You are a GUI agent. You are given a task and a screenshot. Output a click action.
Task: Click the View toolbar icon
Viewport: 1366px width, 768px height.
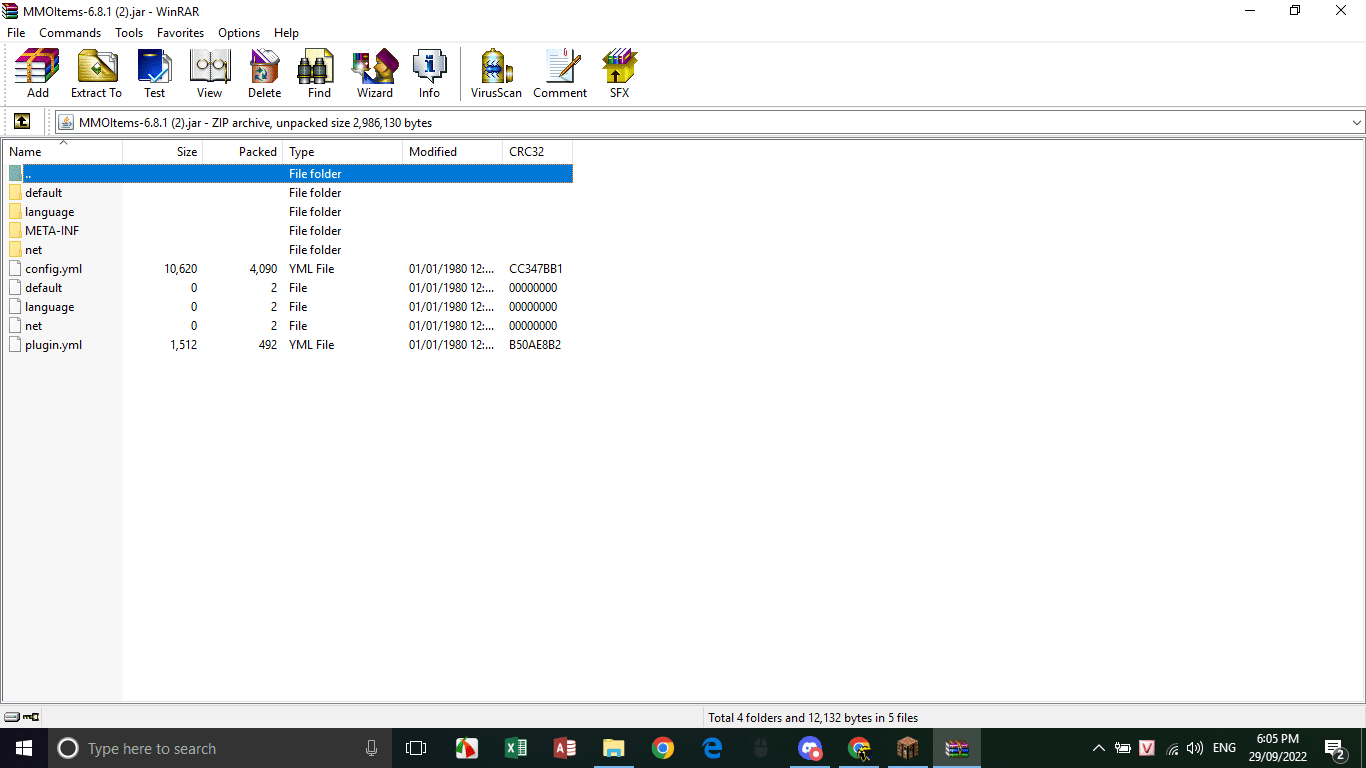pyautogui.click(x=209, y=74)
